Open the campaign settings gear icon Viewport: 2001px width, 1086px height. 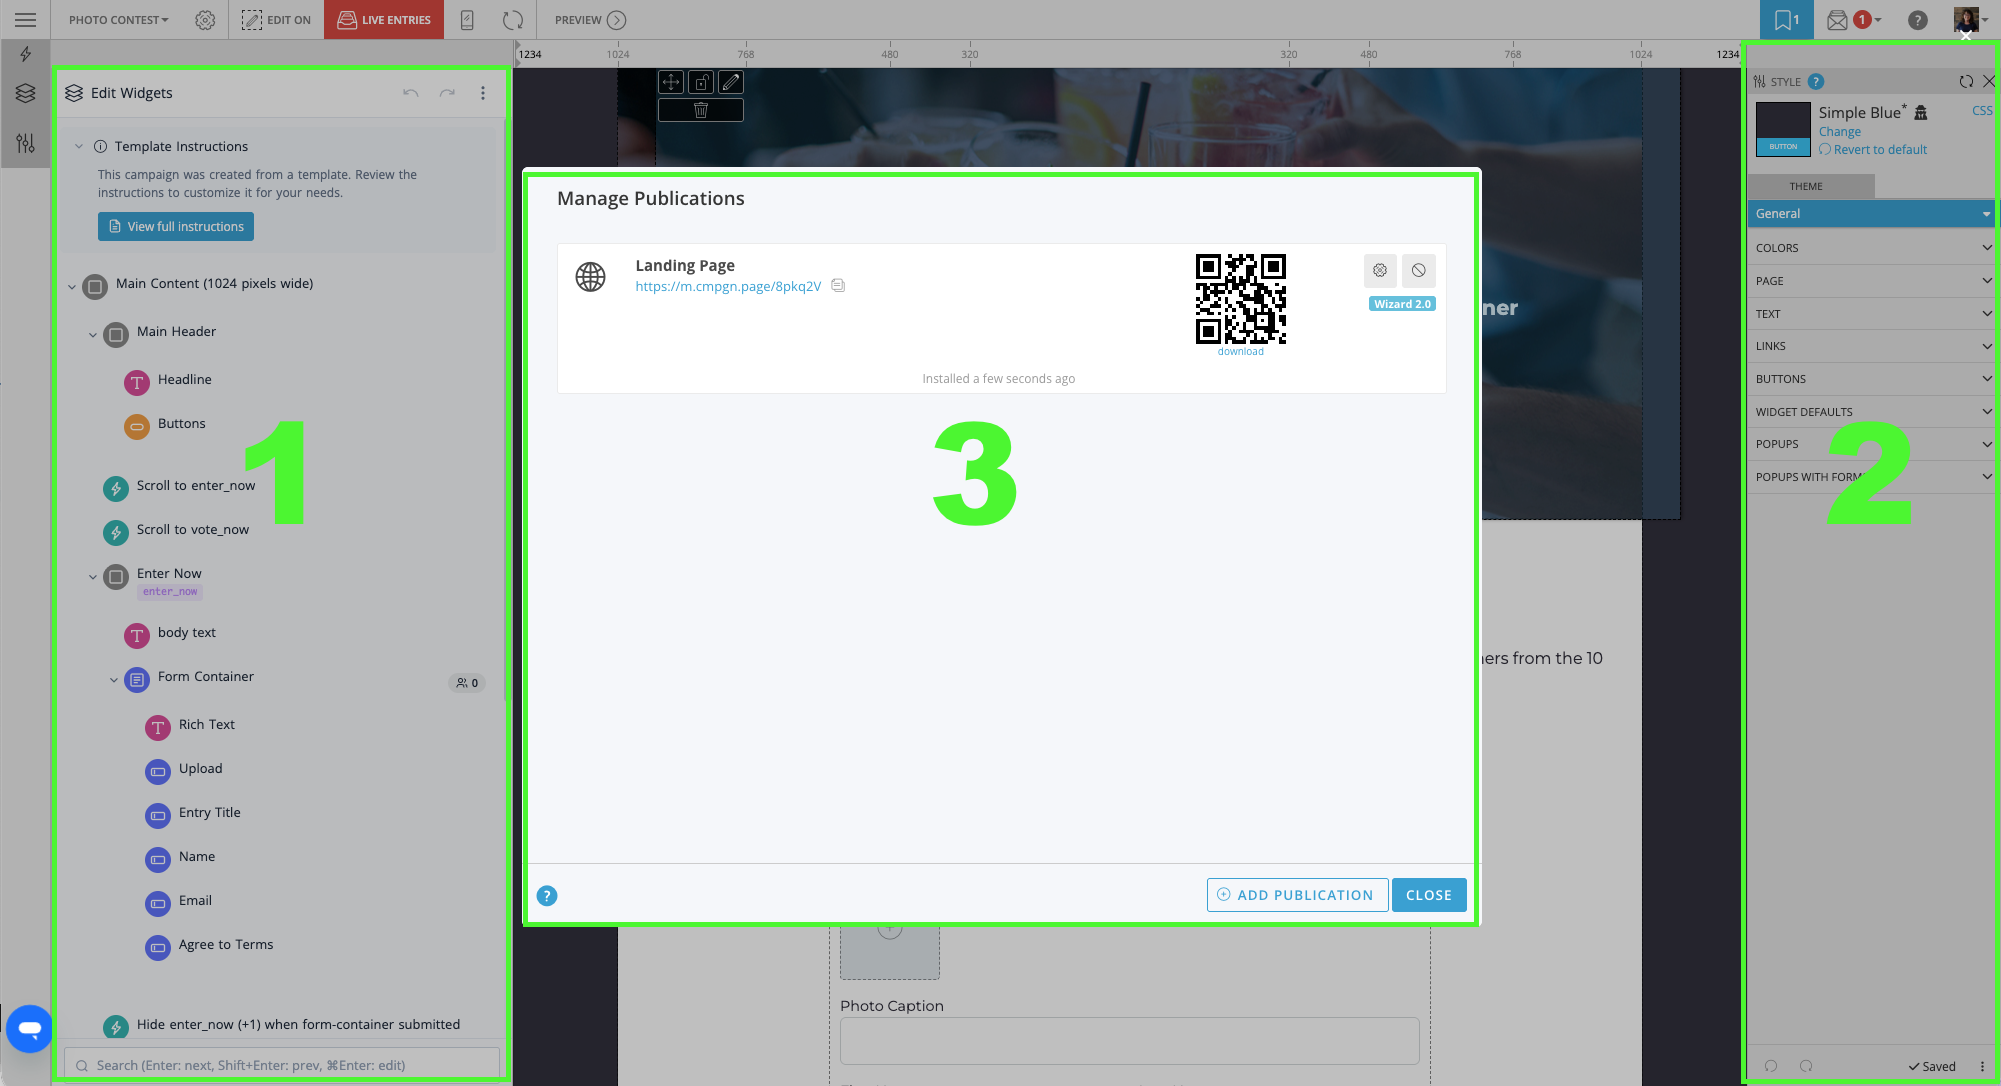(205, 20)
